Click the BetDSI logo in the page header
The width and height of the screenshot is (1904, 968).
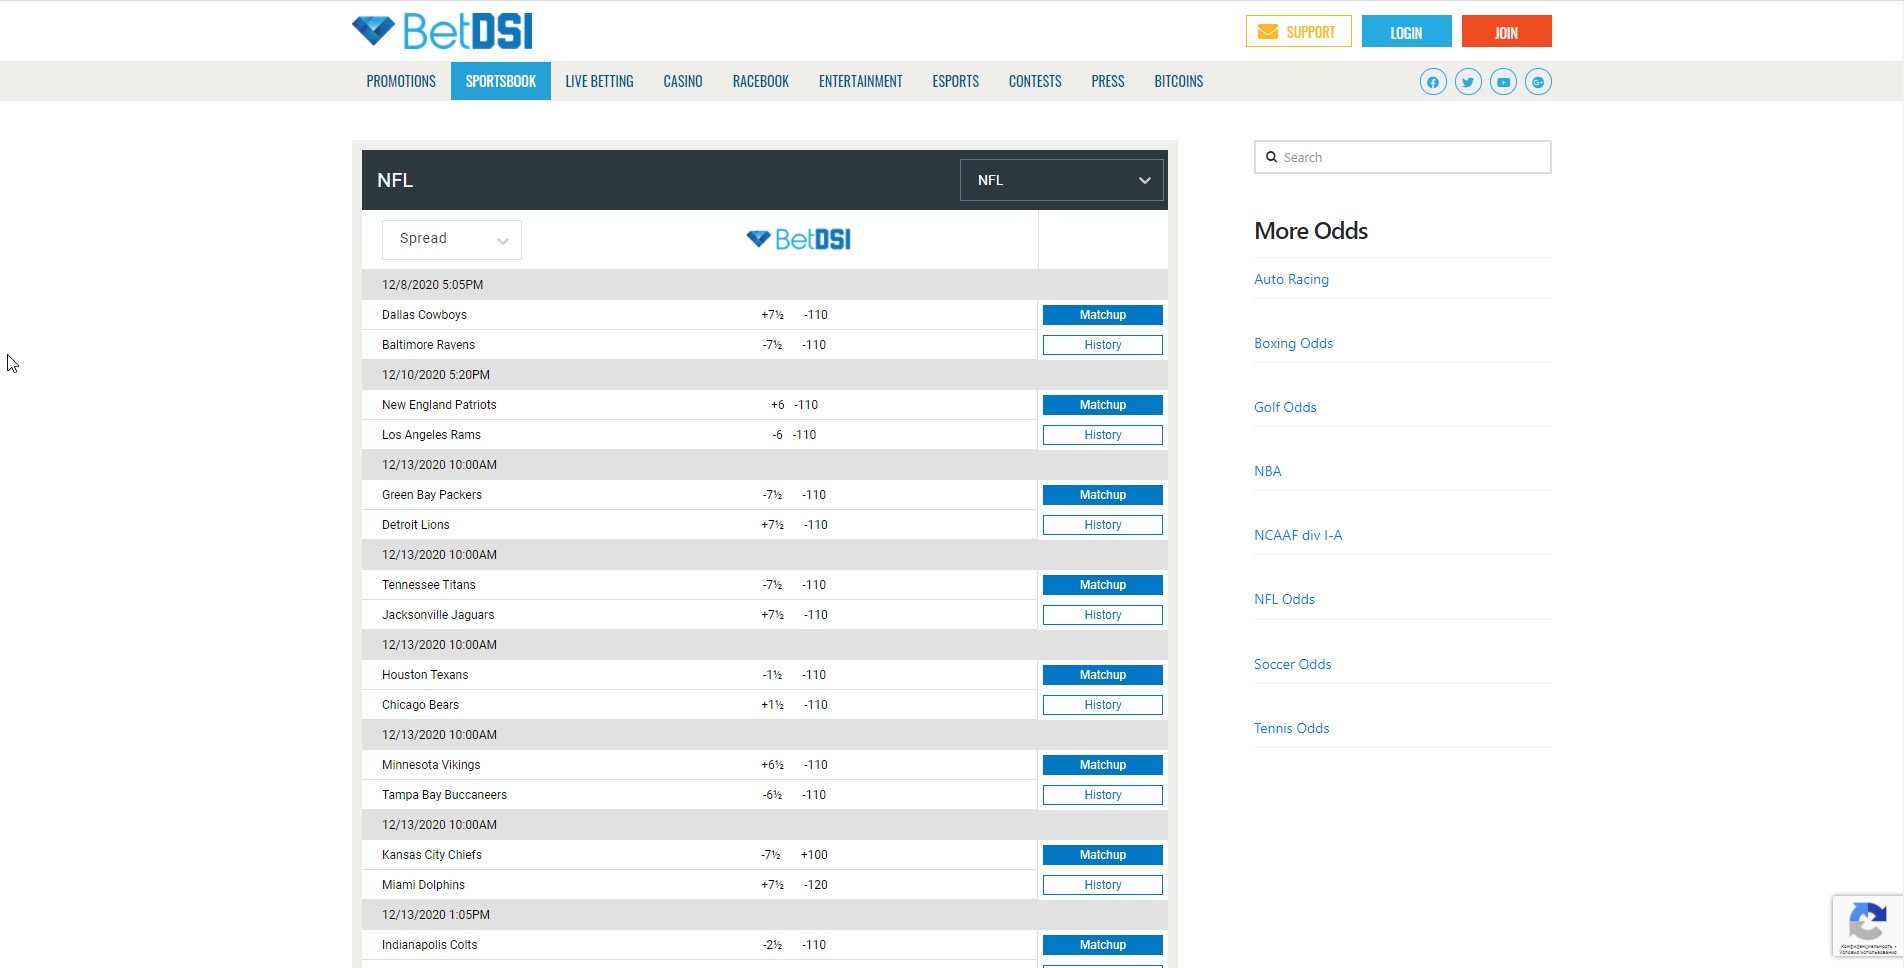(x=442, y=31)
